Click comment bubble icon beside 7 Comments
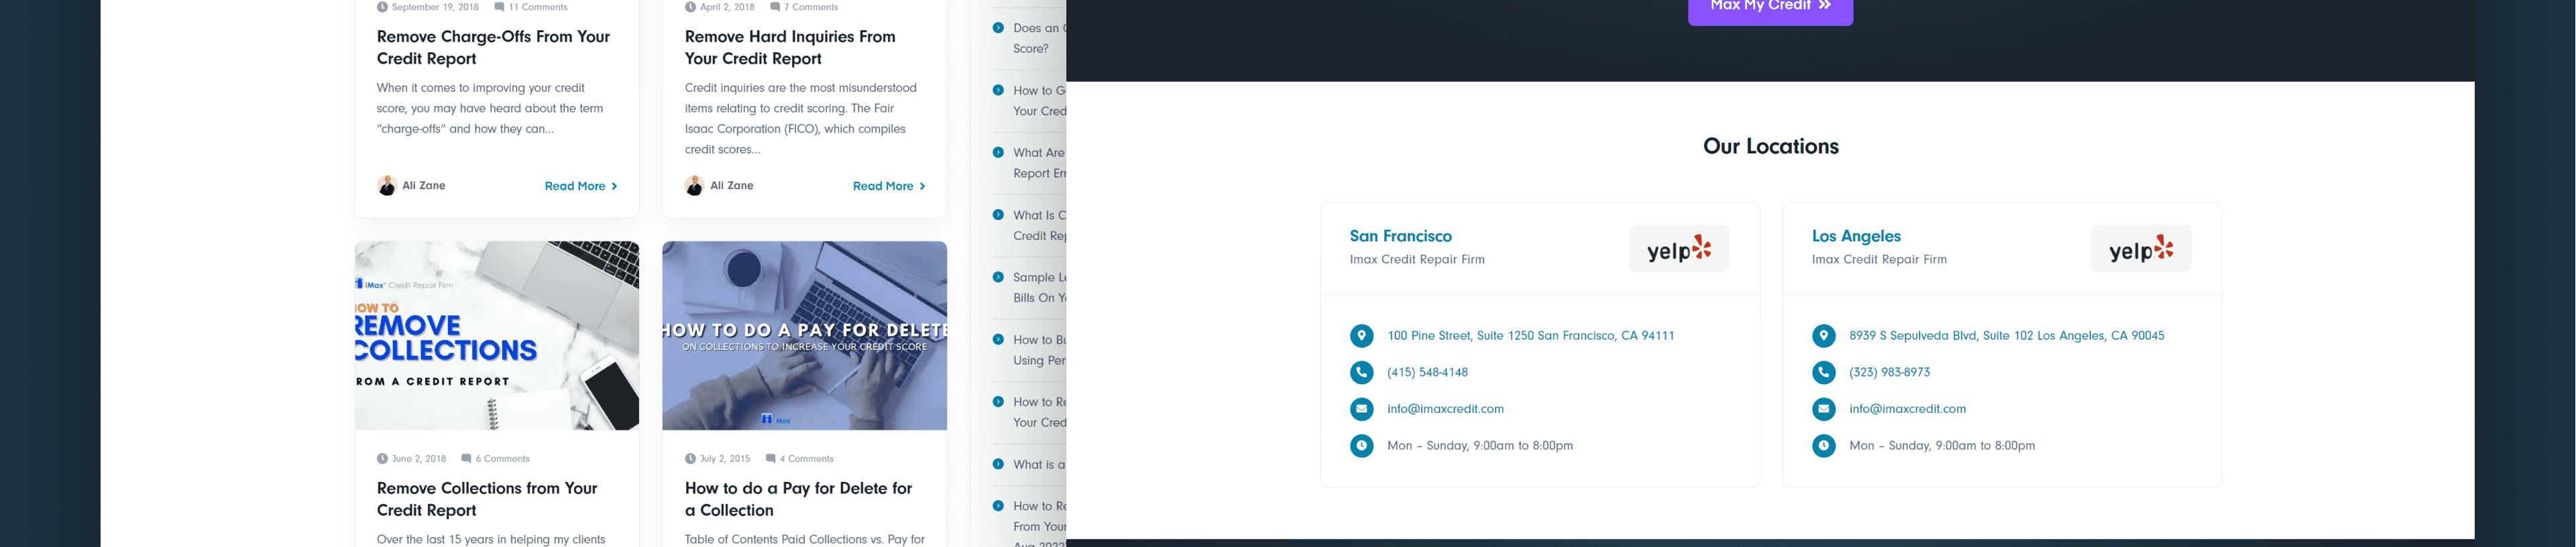The height and width of the screenshot is (547, 2576). point(775,7)
